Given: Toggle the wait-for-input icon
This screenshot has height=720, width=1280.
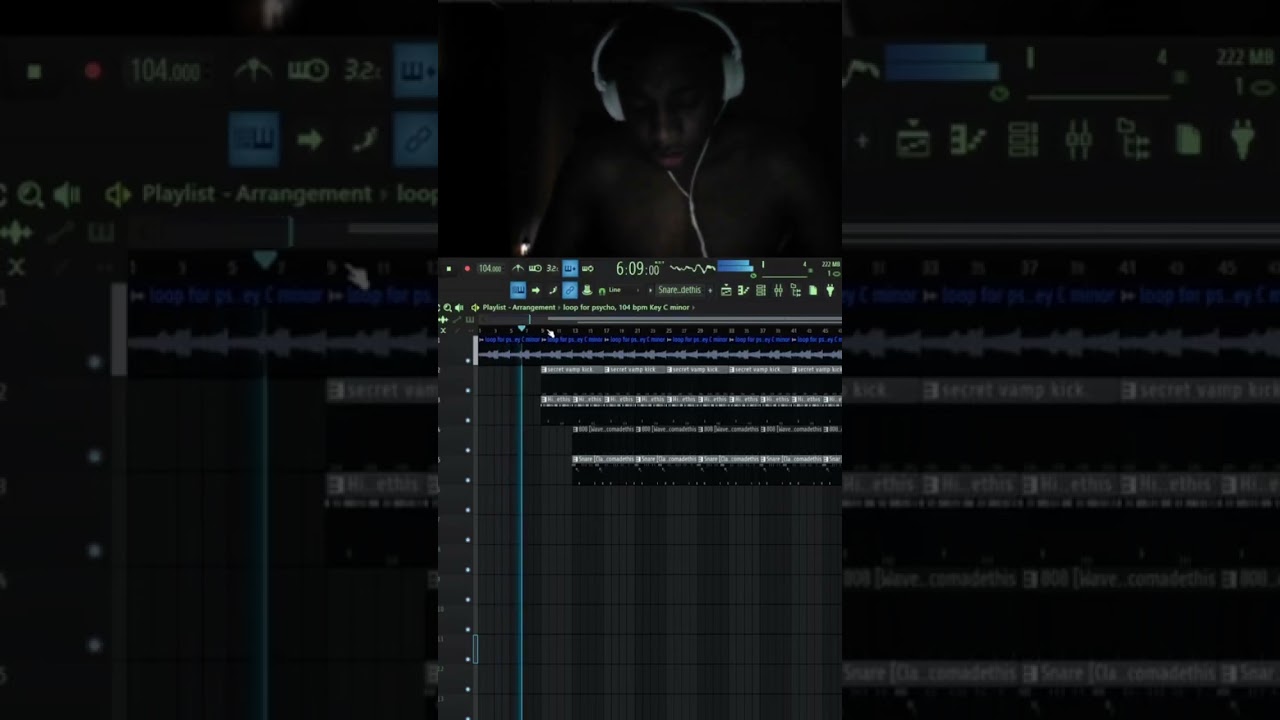Looking at the screenshot, I should (x=535, y=268).
